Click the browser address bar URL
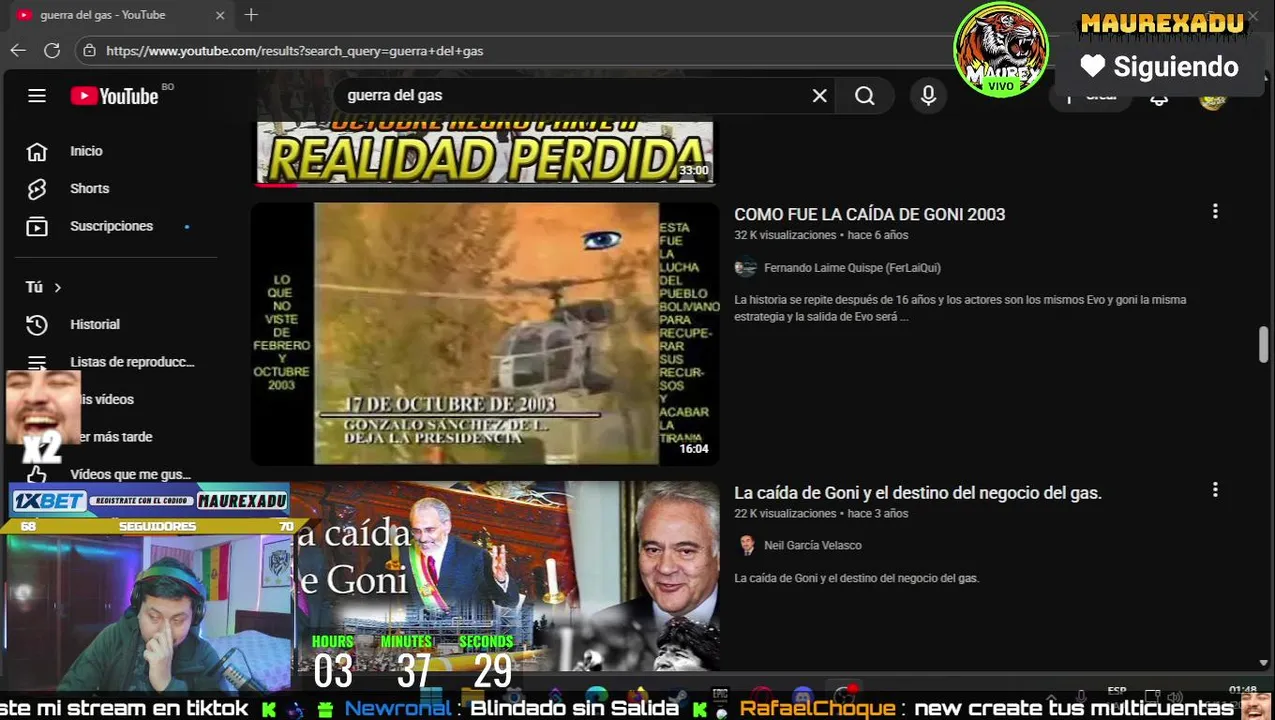 point(295,50)
